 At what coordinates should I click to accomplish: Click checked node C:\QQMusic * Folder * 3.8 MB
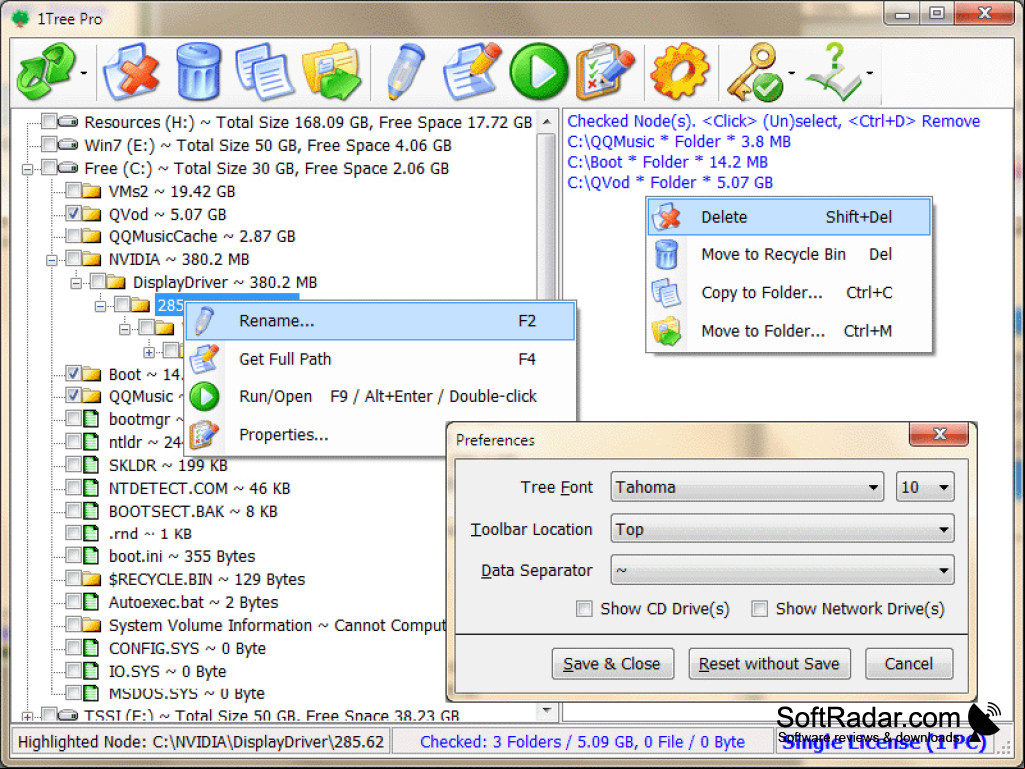679,142
